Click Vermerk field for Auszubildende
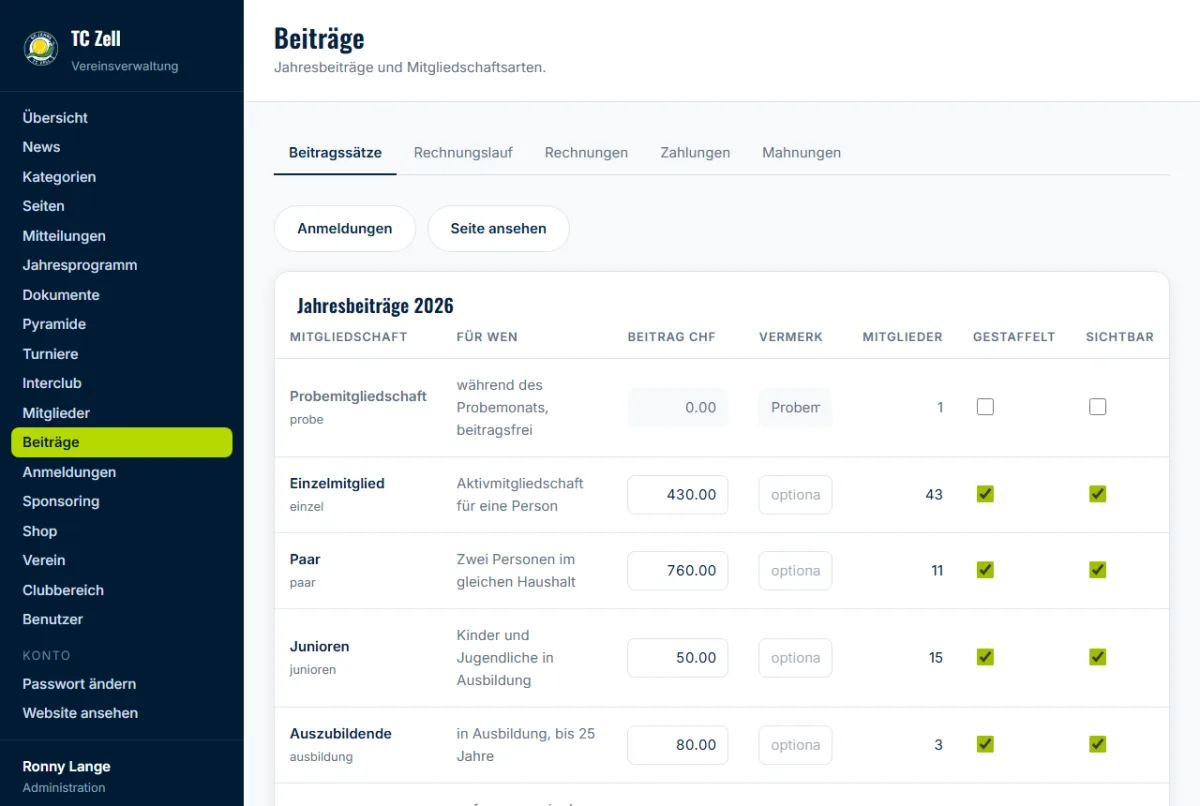This screenshot has height=806, width=1200. [x=795, y=745]
